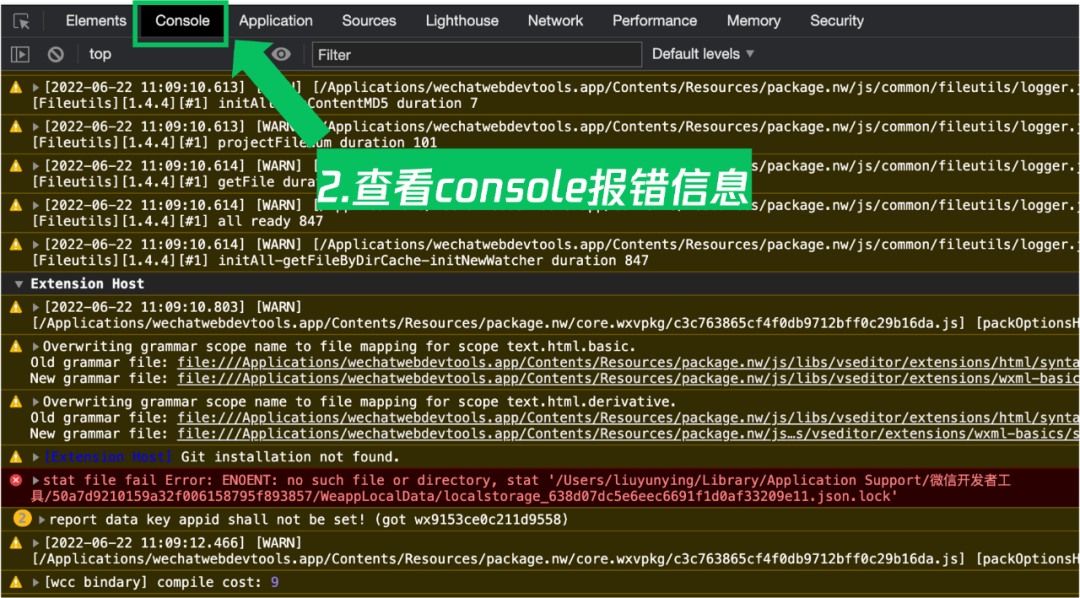Go to the Sources tab
The height and width of the screenshot is (598, 1080).
(369, 21)
